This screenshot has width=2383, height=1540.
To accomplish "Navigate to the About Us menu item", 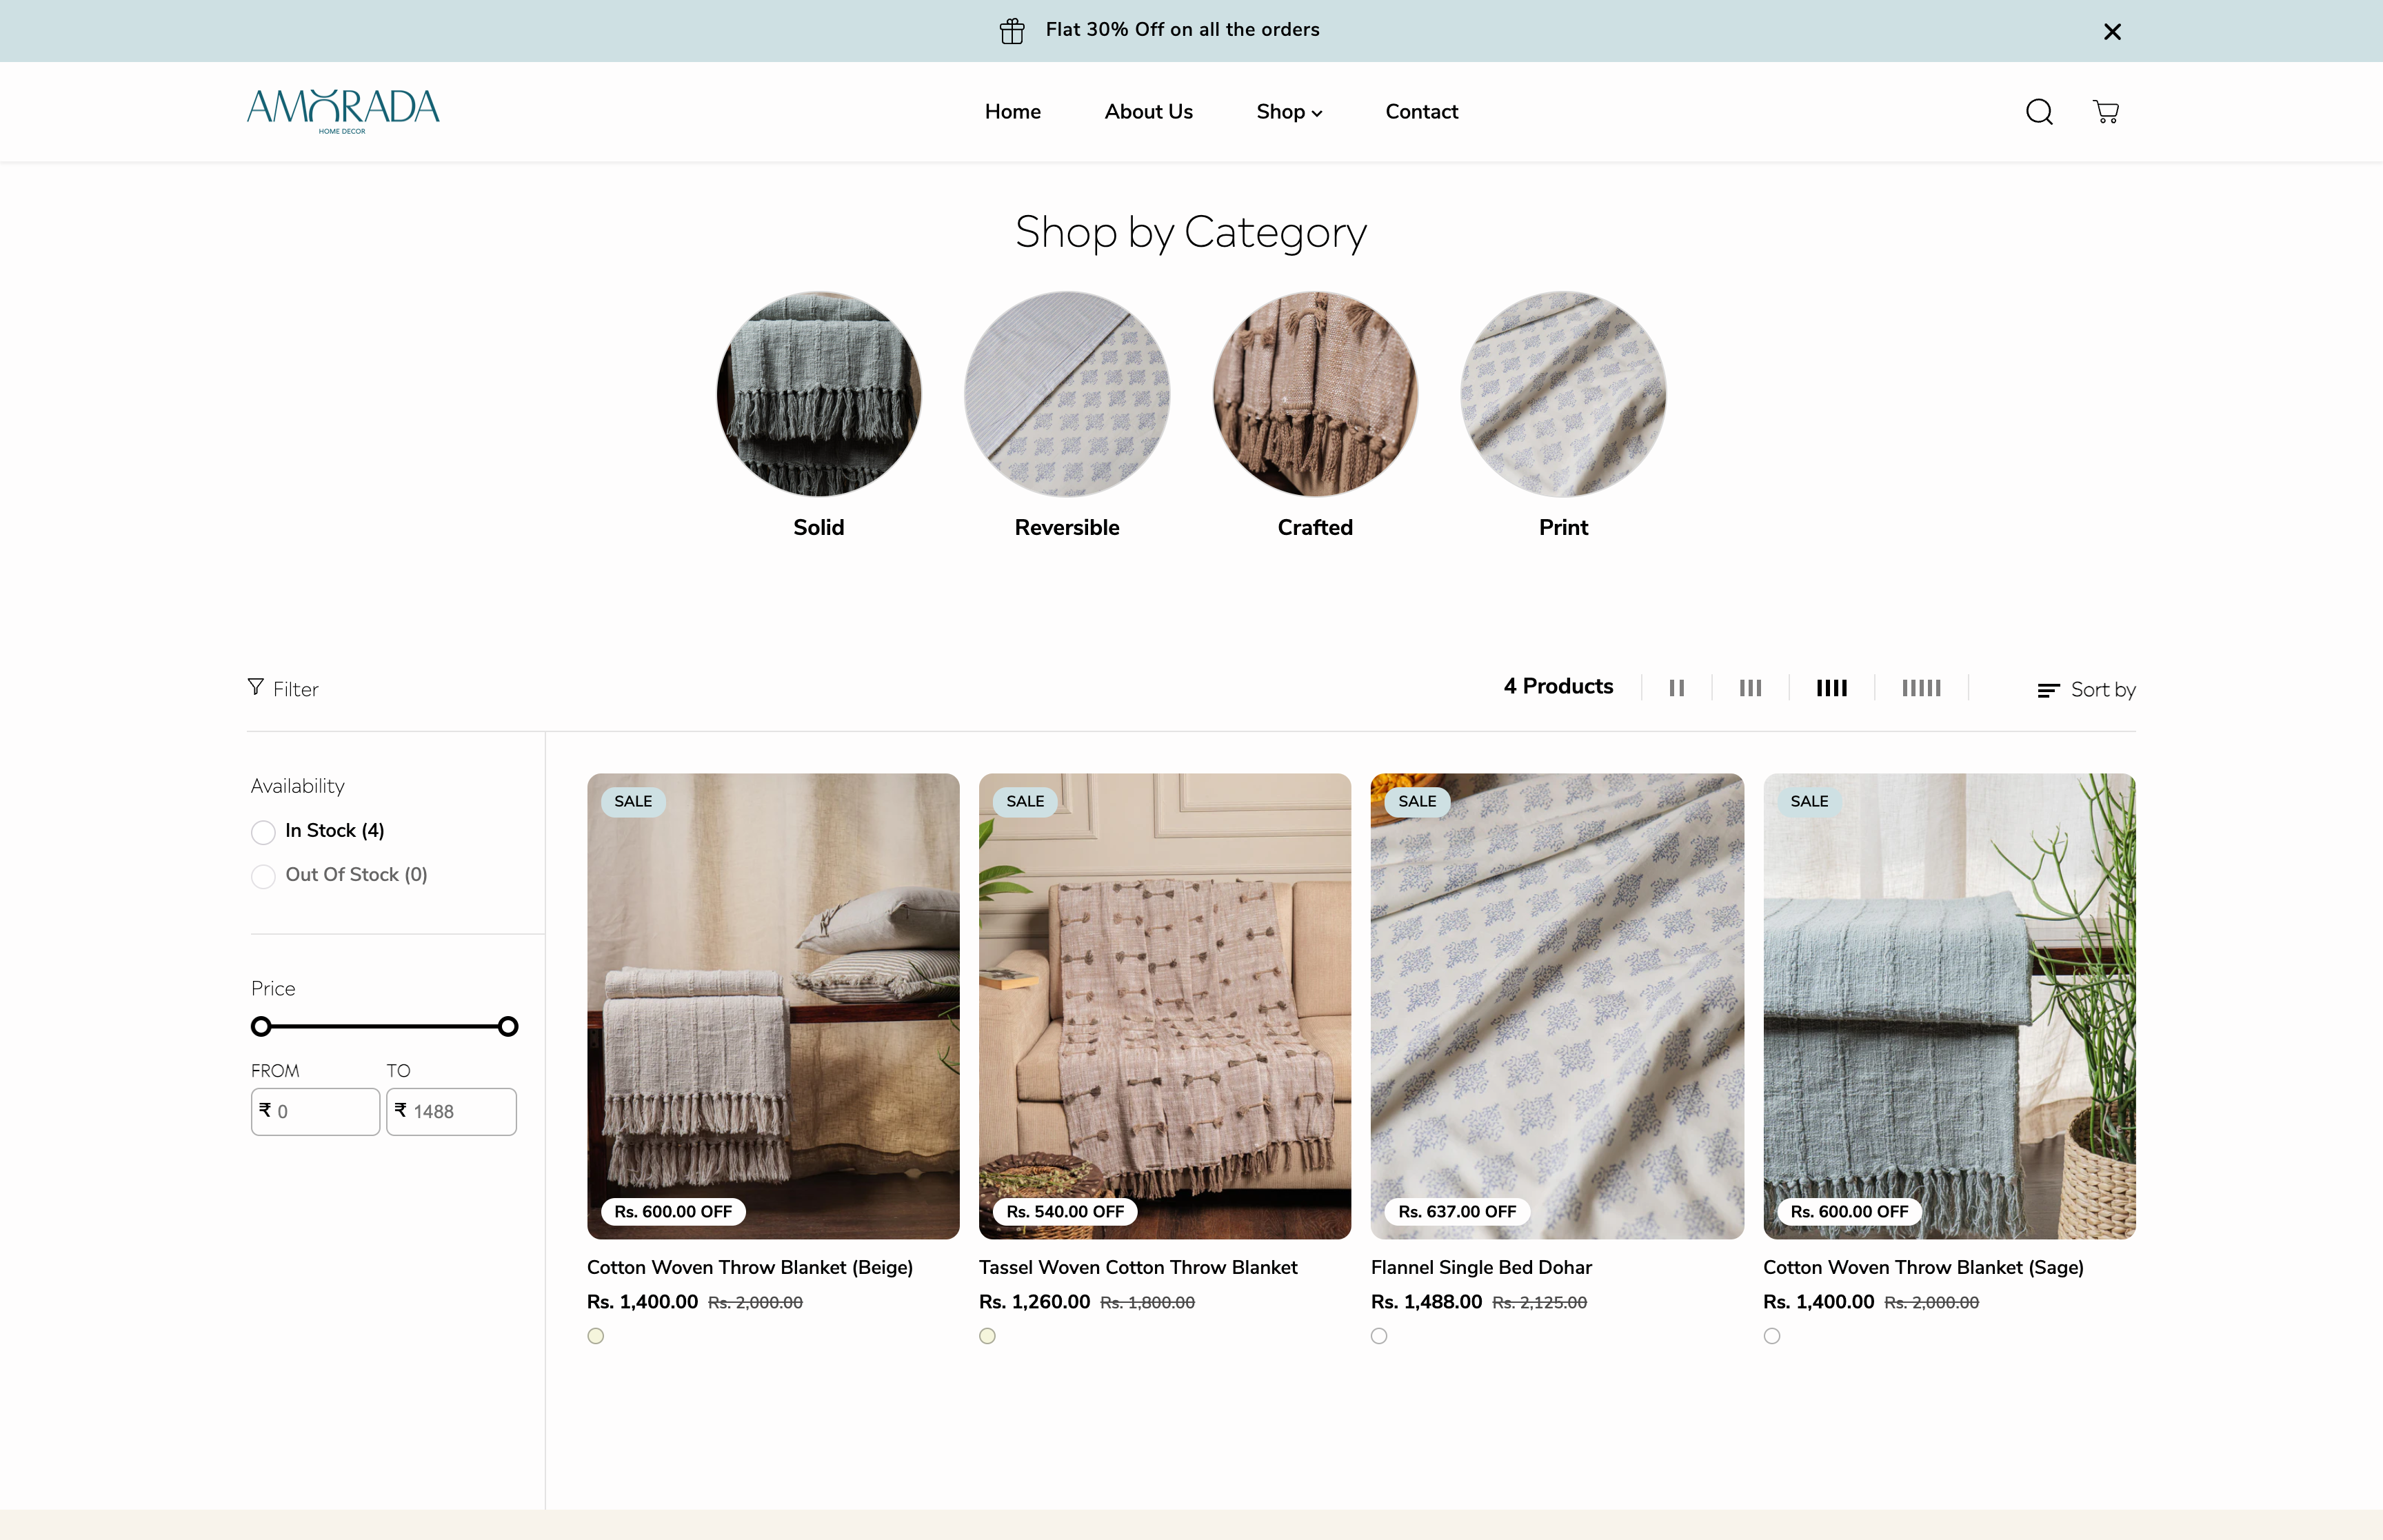I will [x=1148, y=111].
